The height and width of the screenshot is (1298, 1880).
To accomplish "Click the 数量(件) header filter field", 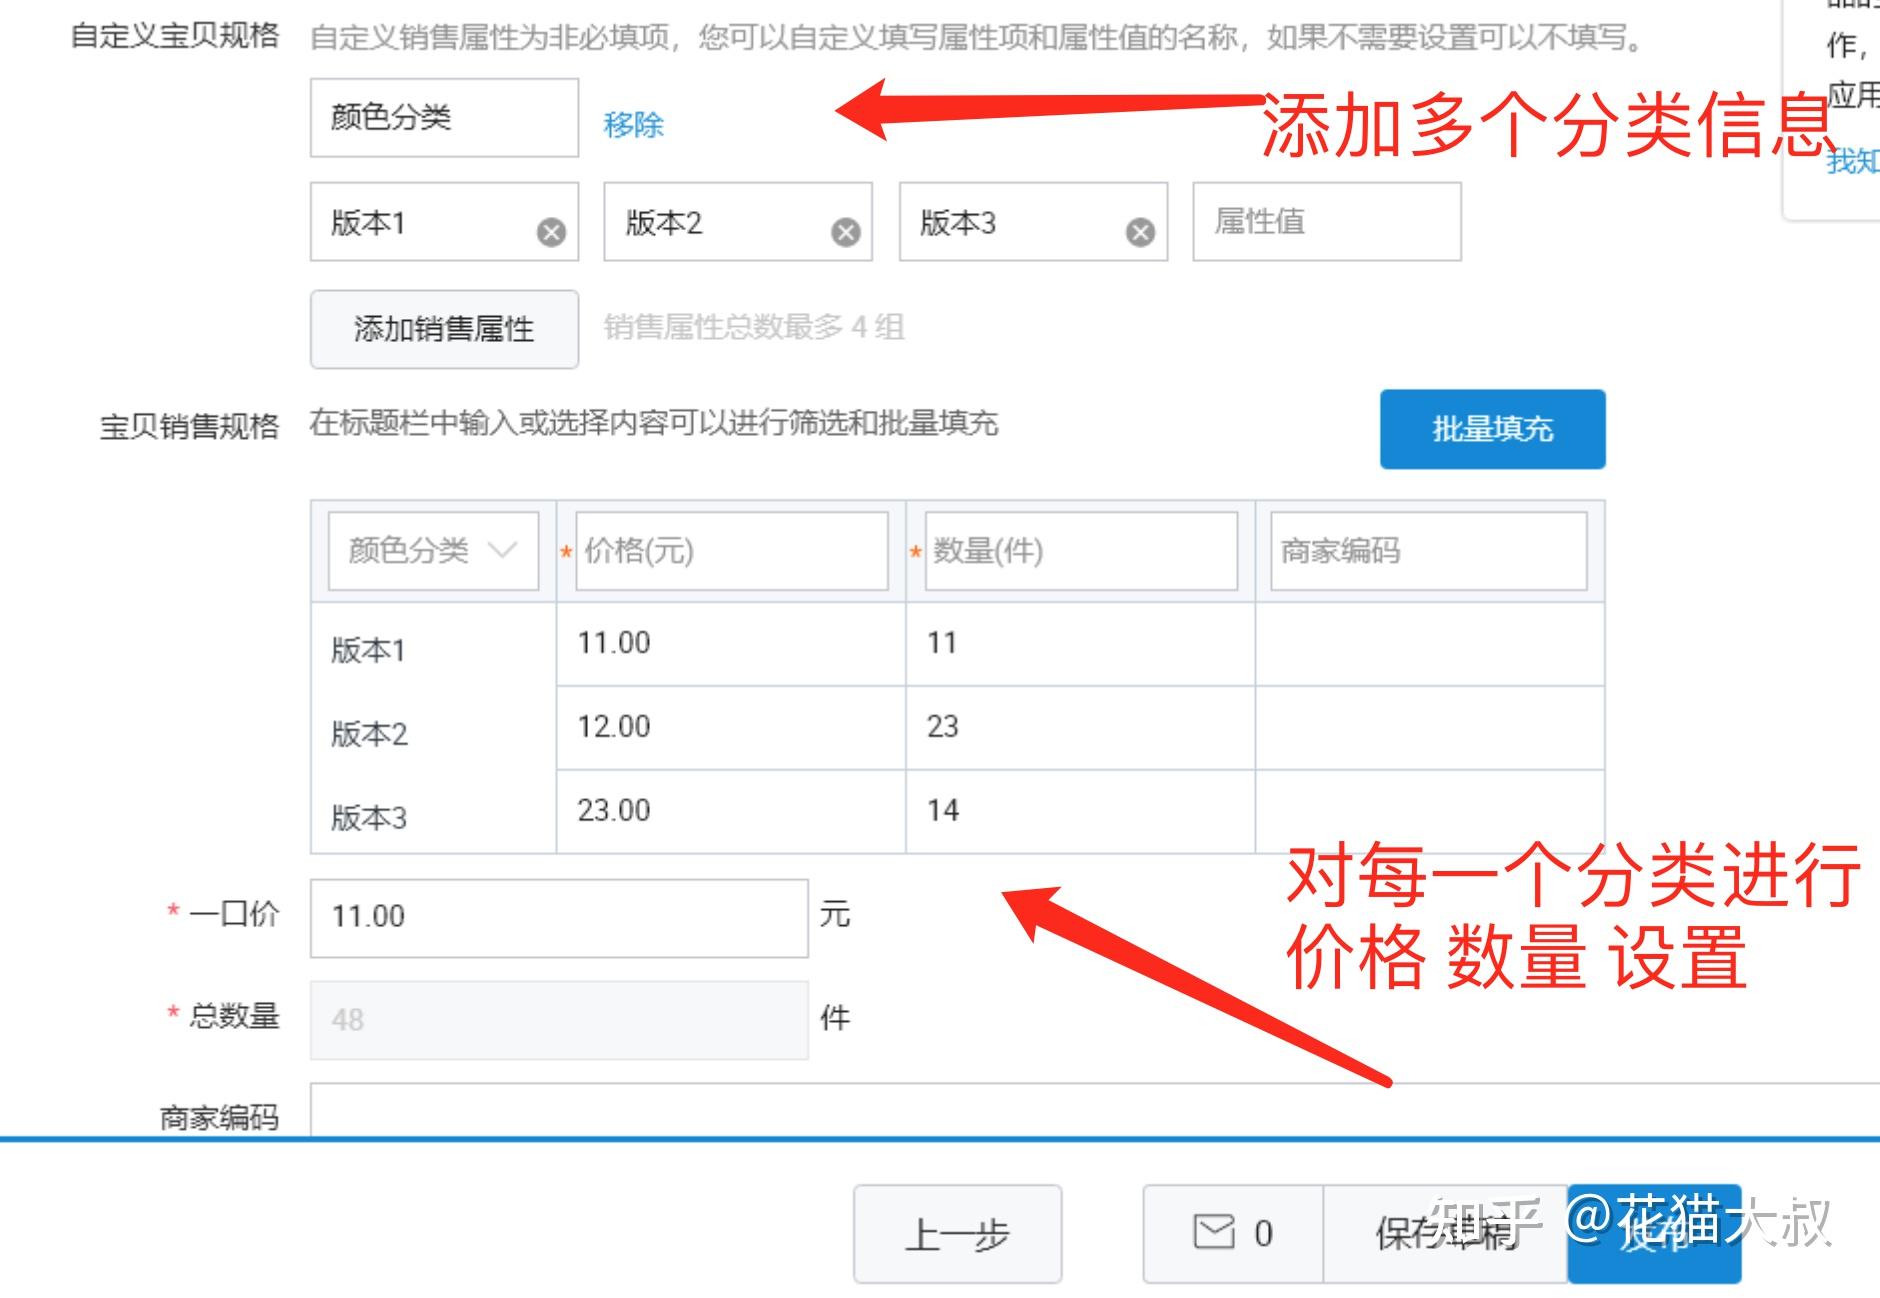I will coord(1081,550).
